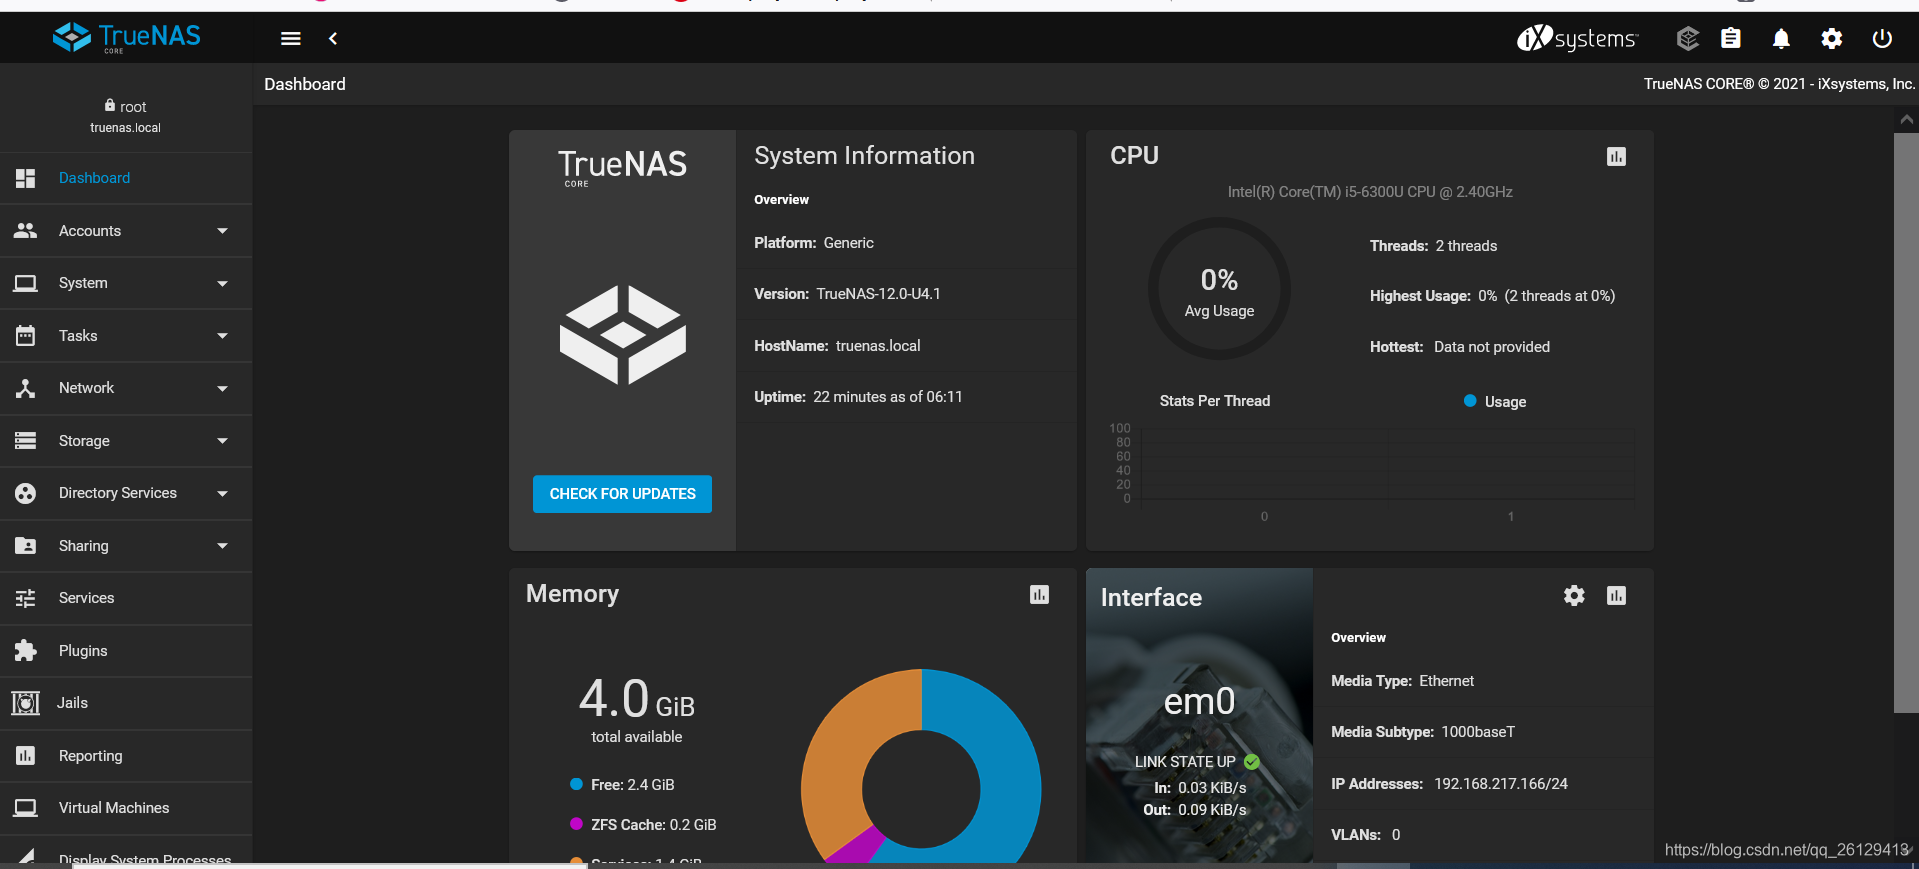Screen dimensions: 1919x869
Task: Open Memory reports chart icon
Action: tap(1040, 595)
